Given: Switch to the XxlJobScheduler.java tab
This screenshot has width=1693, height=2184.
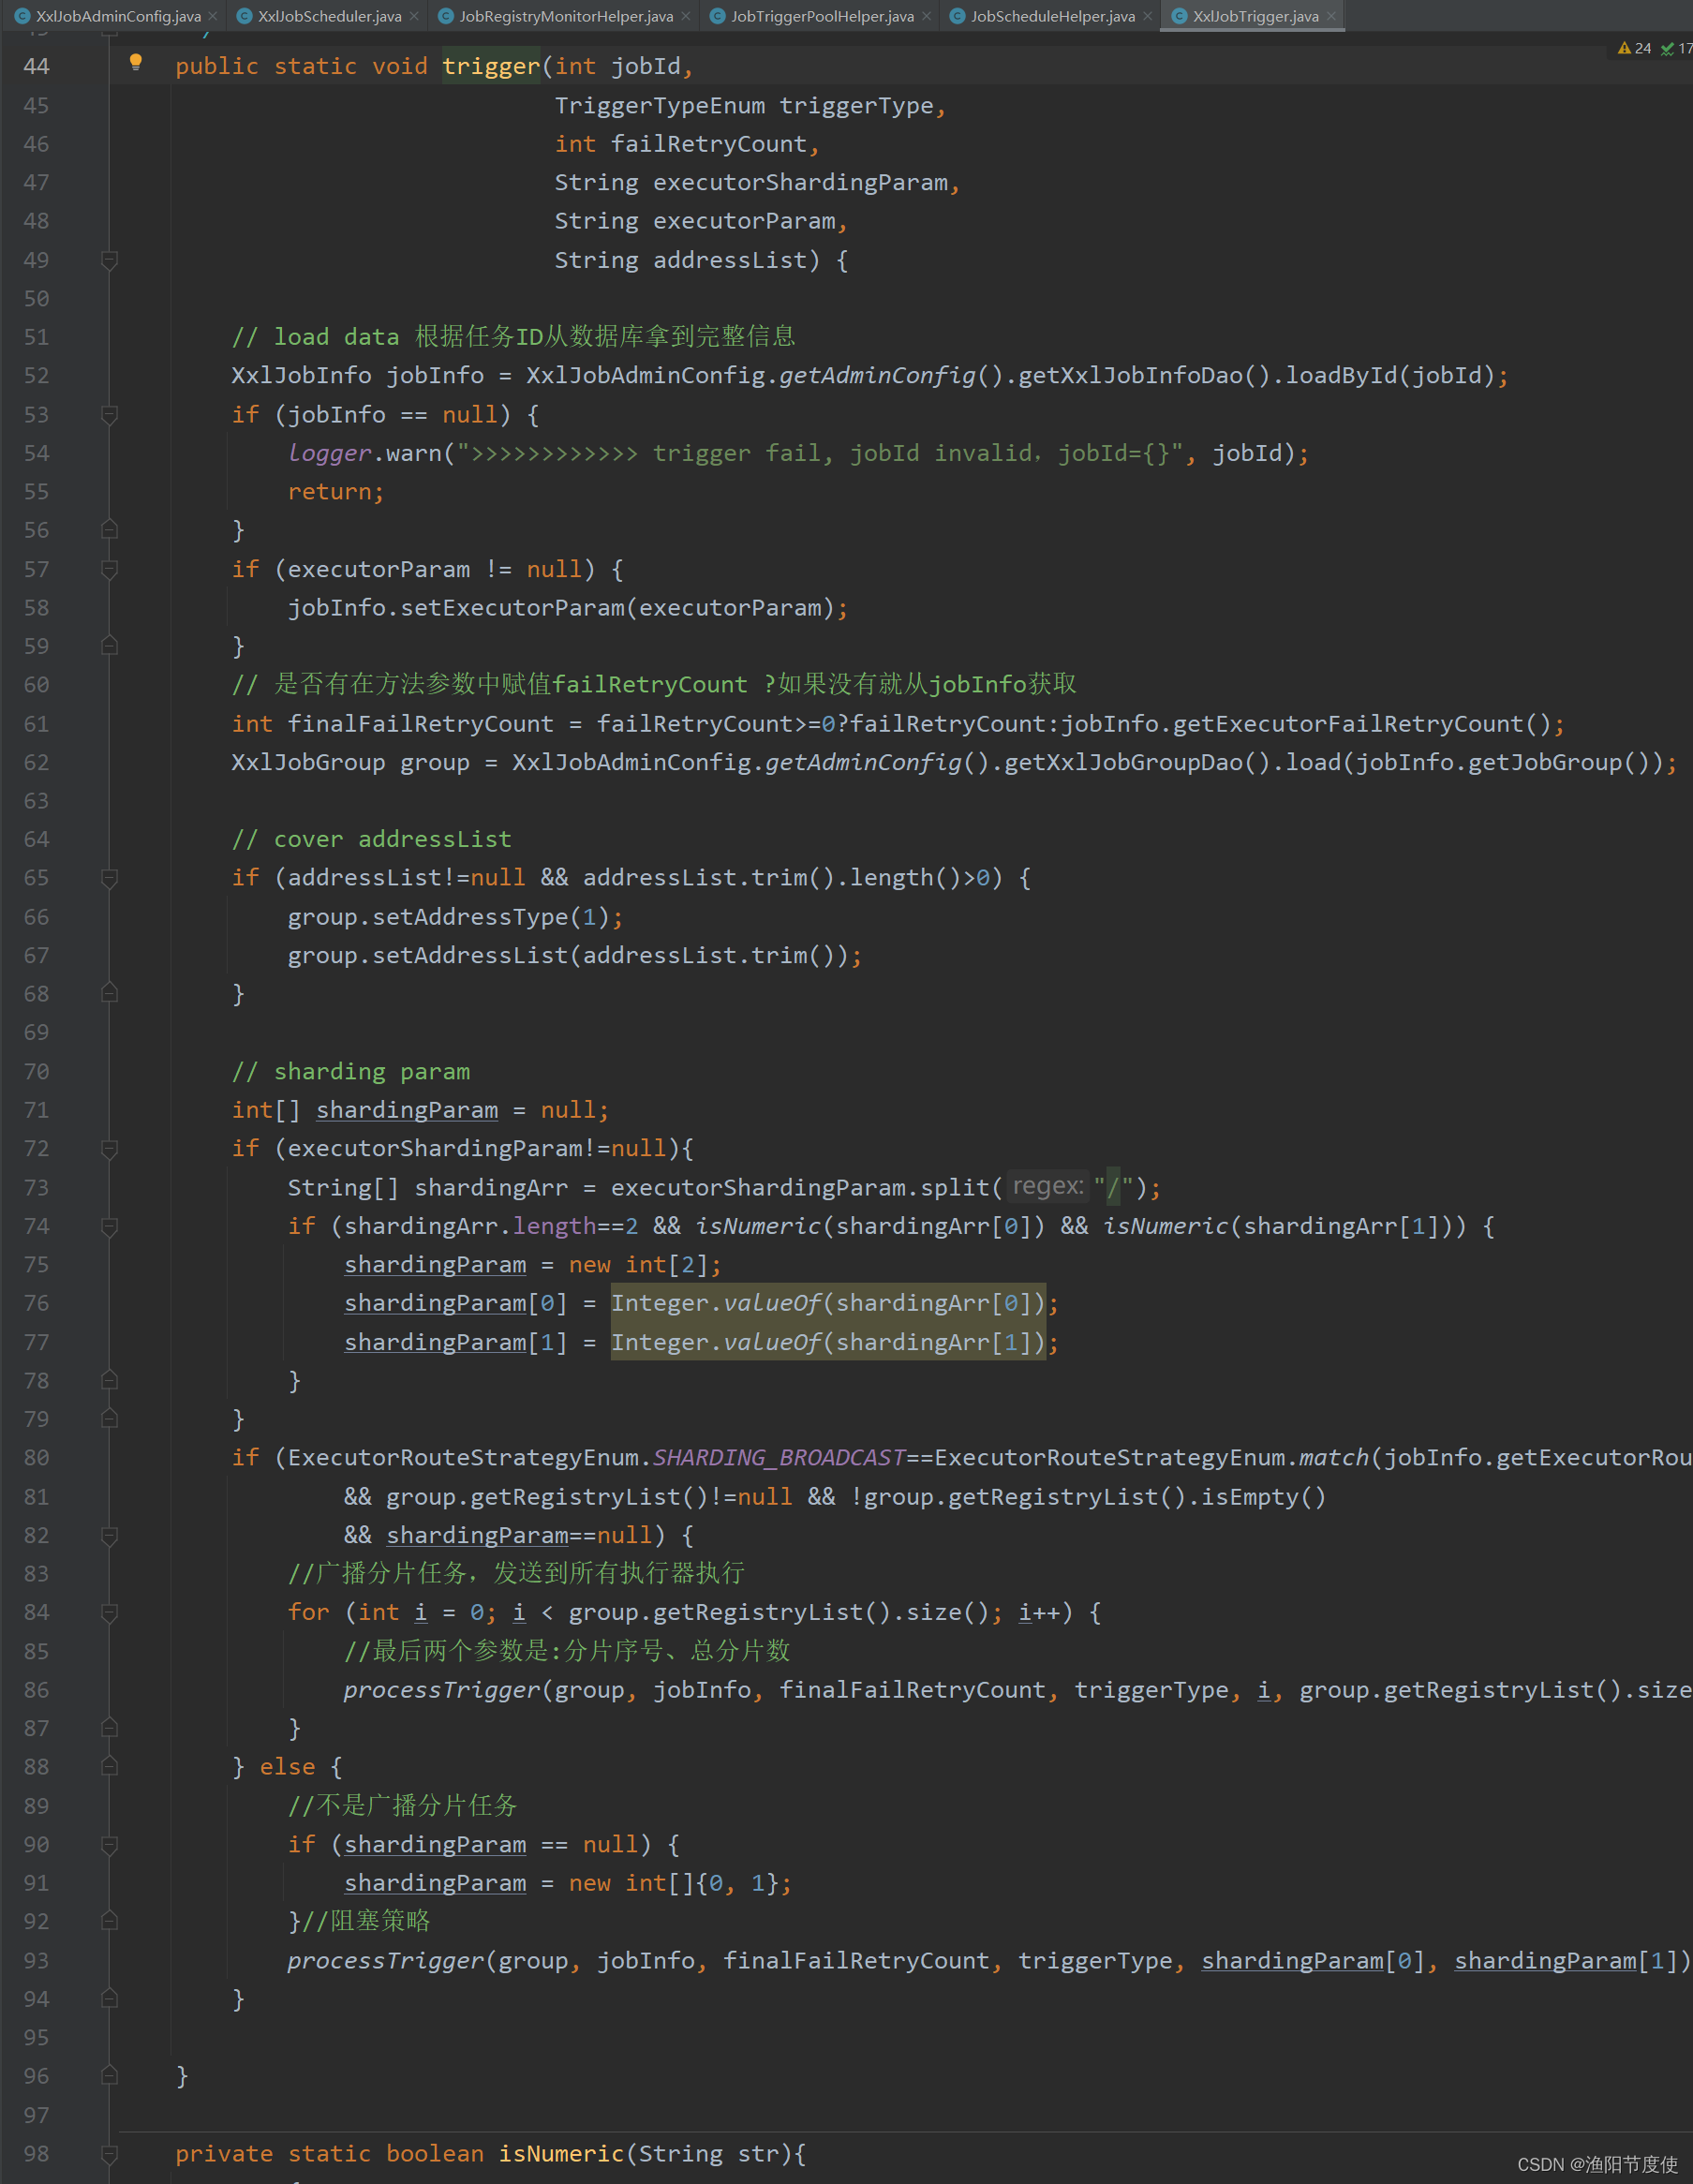Looking at the screenshot, I should (329, 16).
